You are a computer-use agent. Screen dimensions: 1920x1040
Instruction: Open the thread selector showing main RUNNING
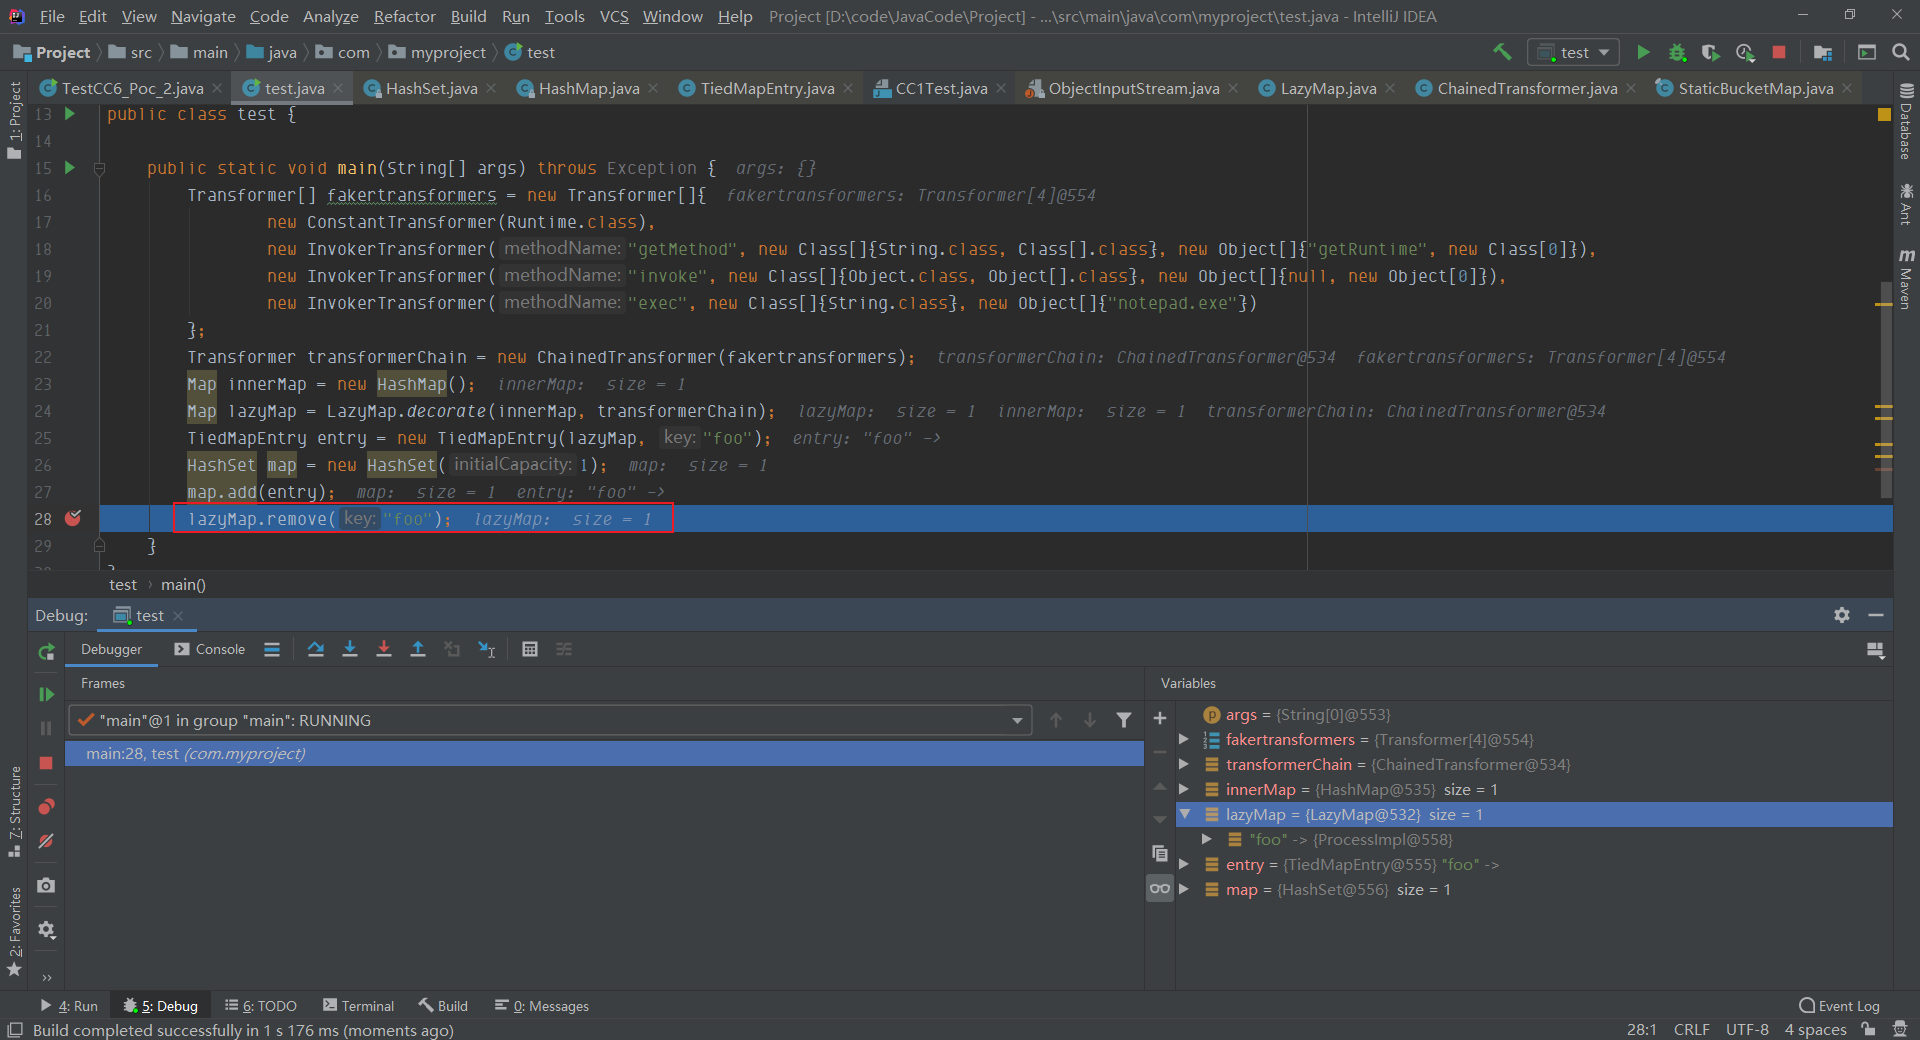(x=550, y=720)
